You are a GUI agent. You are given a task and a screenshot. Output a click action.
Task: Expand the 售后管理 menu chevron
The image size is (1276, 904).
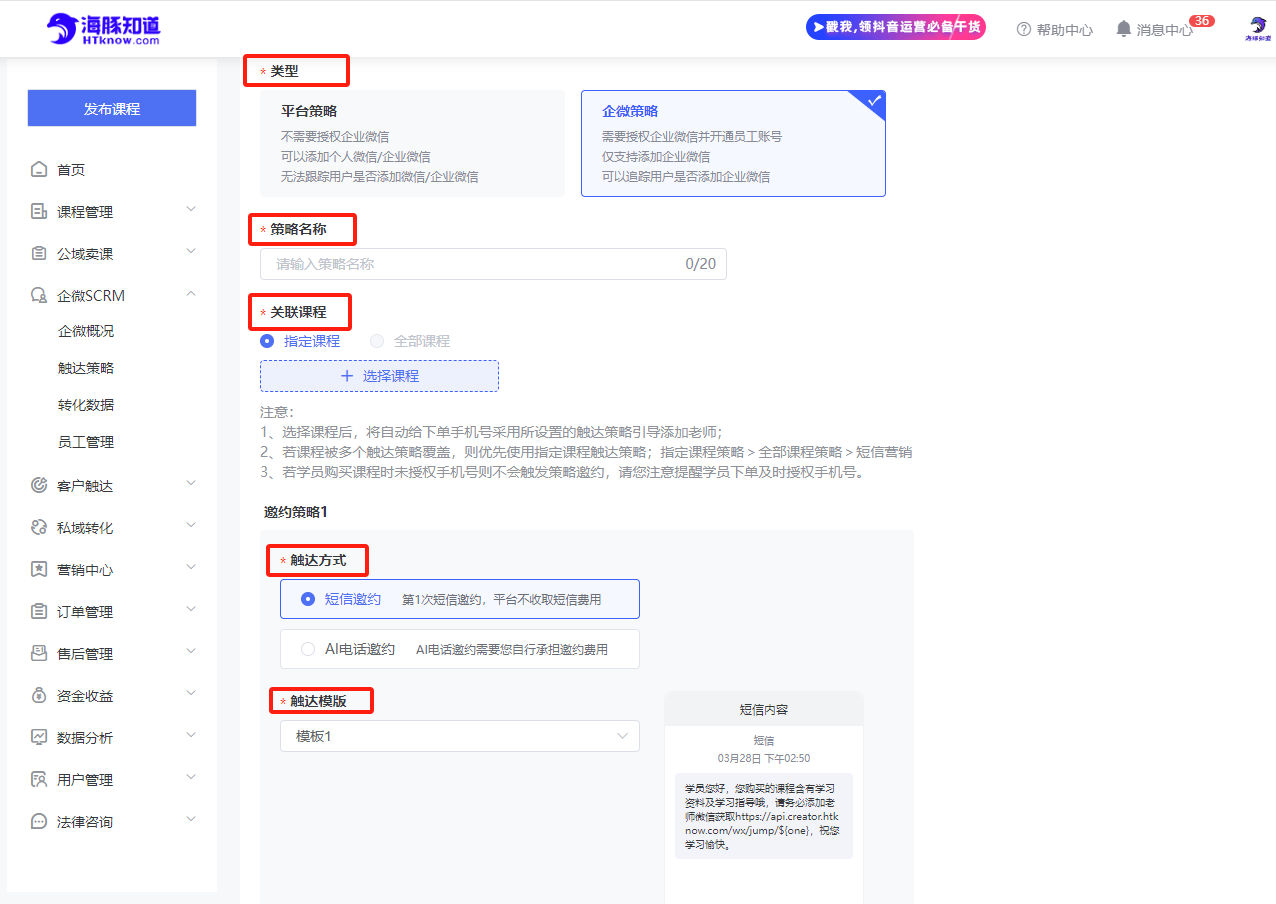pos(191,651)
